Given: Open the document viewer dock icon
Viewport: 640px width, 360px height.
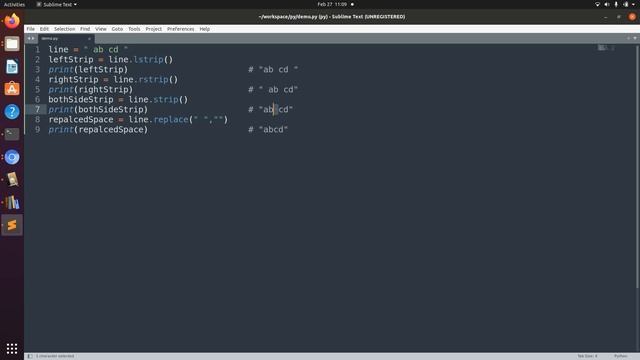Looking at the screenshot, I should pos(12,180).
